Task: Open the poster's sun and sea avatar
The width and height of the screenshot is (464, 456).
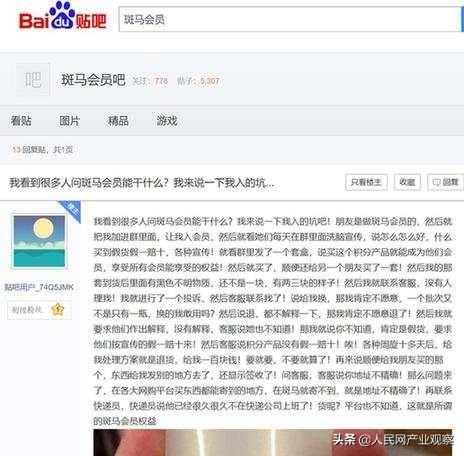Action: [x=39, y=241]
